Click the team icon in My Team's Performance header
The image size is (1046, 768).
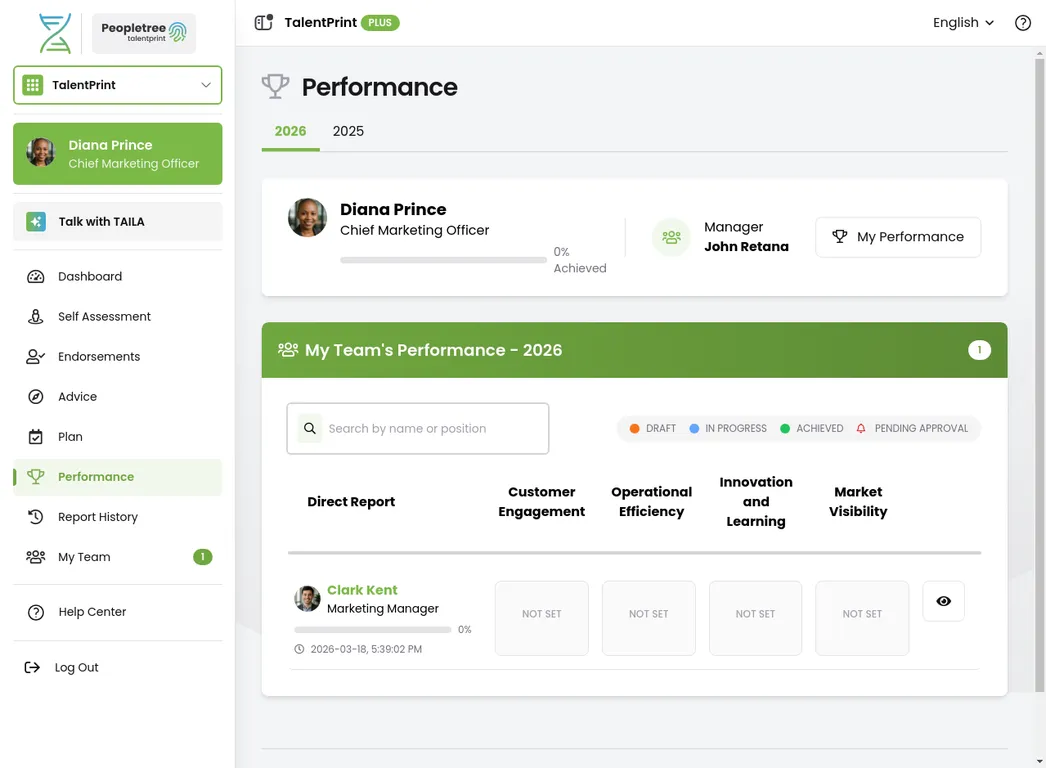point(288,350)
